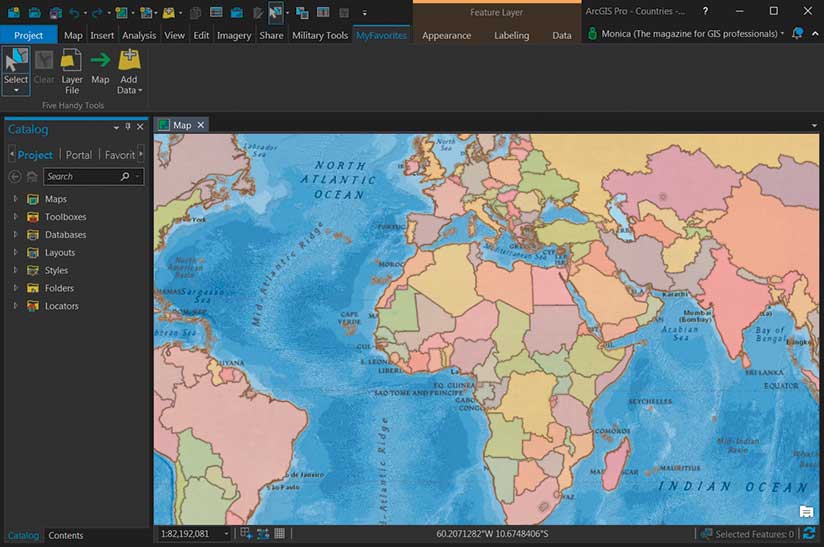The image size is (824, 547).
Task: Click the home icon in the Catalog pane
Action: pos(32,177)
